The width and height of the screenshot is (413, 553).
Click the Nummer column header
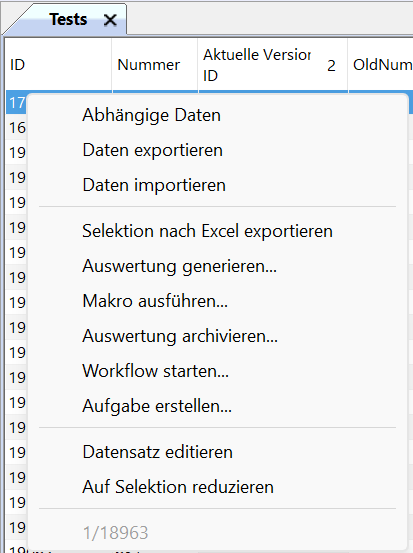(155, 65)
